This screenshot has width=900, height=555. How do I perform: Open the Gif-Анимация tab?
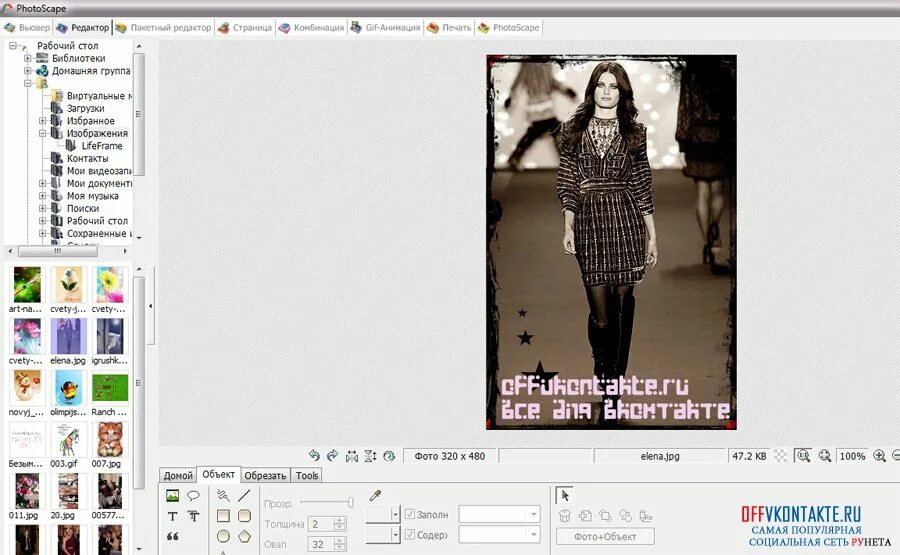point(386,28)
